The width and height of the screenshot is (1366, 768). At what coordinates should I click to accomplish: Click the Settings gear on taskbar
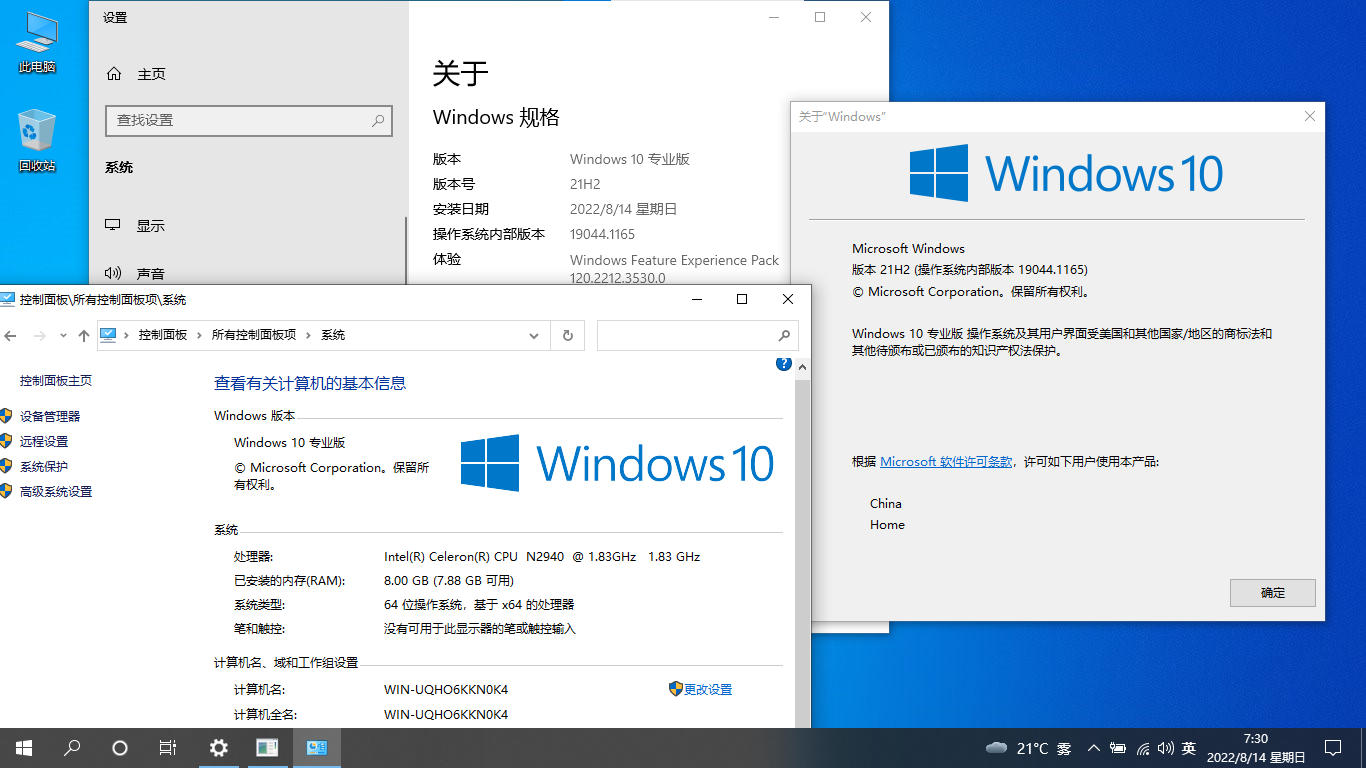219,748
